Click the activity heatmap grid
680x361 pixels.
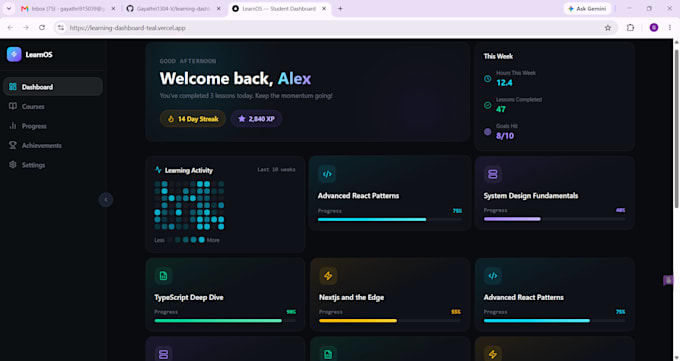pyautogui.click(x=189, y=205)
